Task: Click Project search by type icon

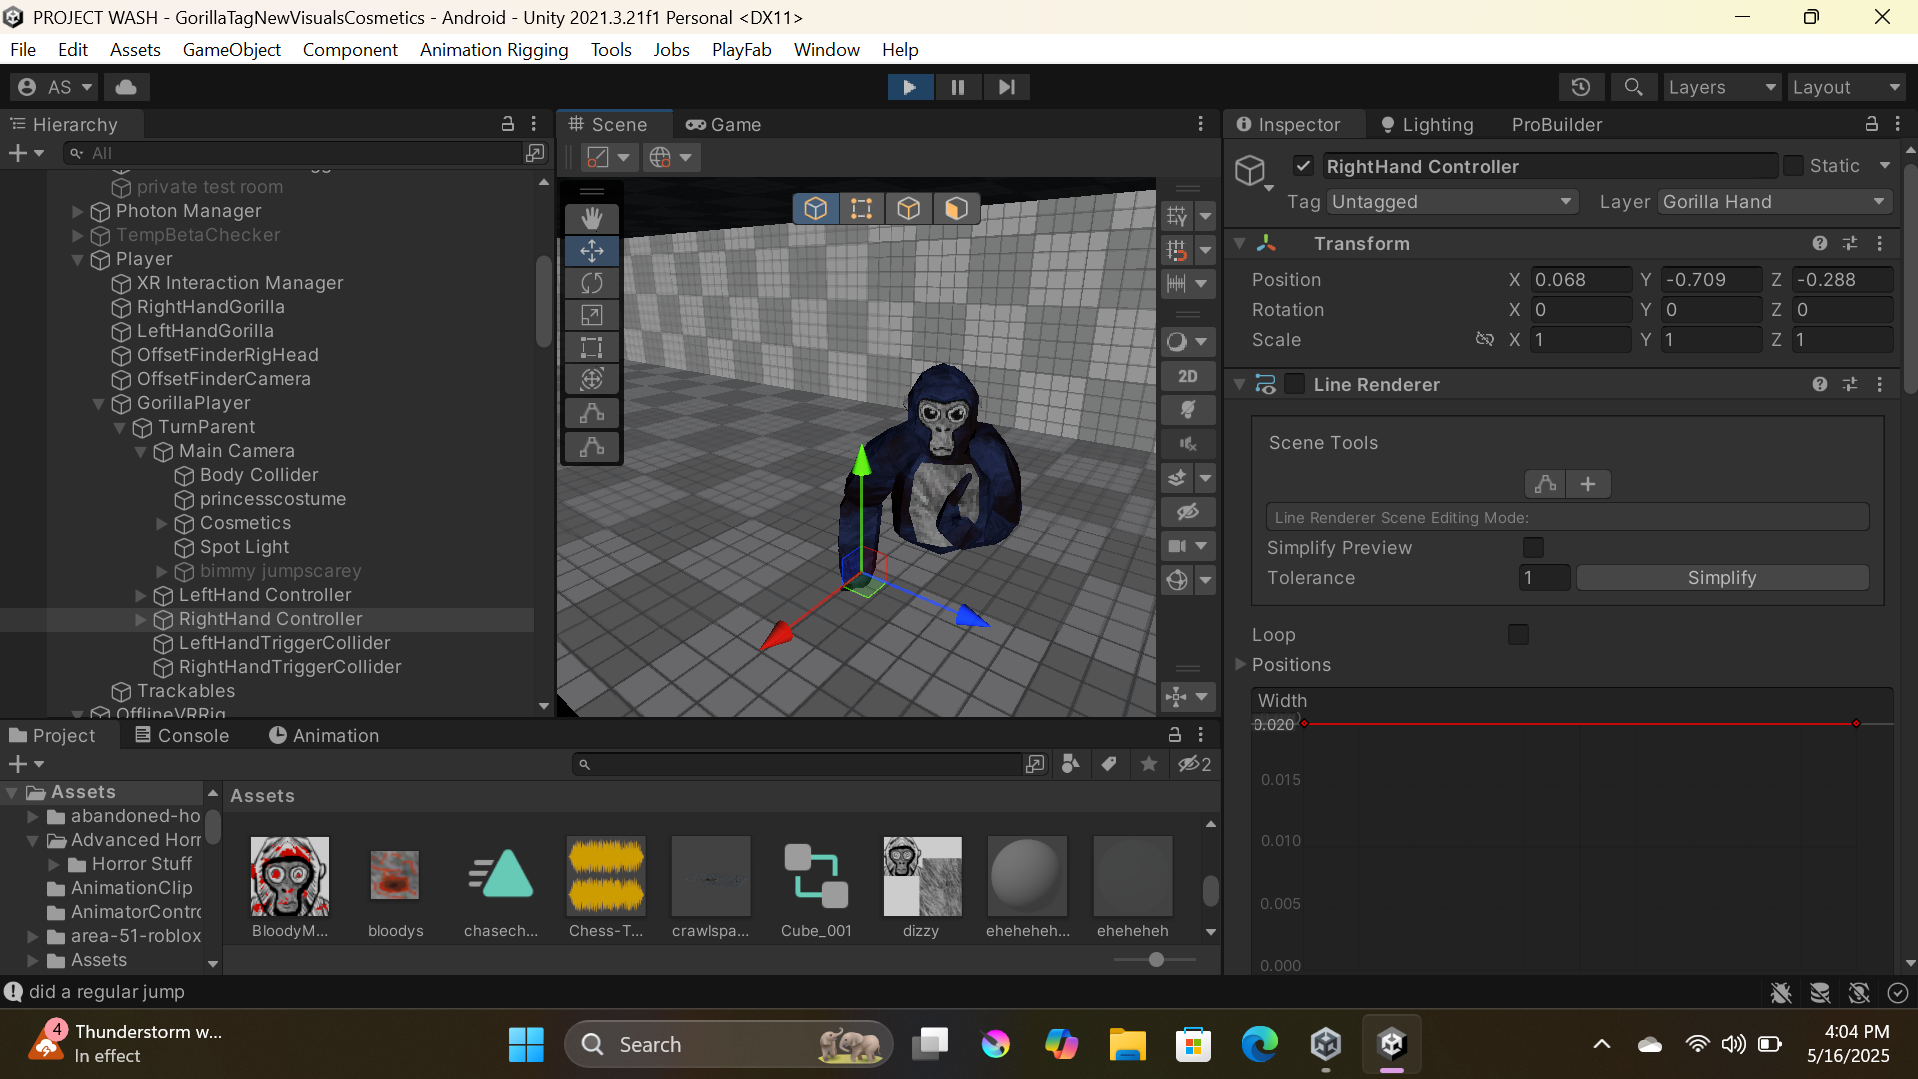Action: [x=1071, y=764]
